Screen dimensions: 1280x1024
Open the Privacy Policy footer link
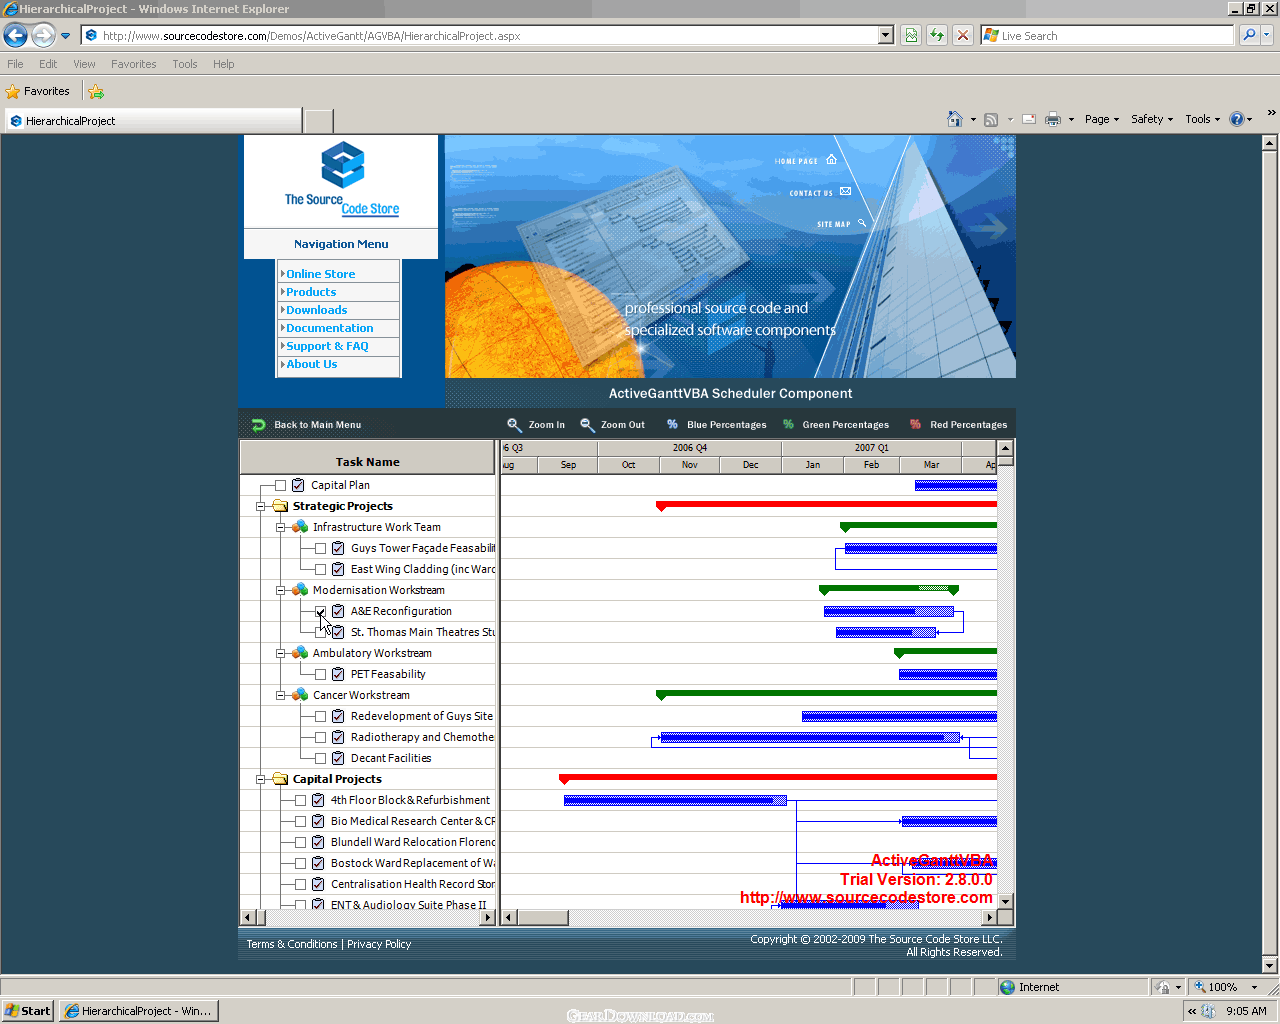pos(379,944)
